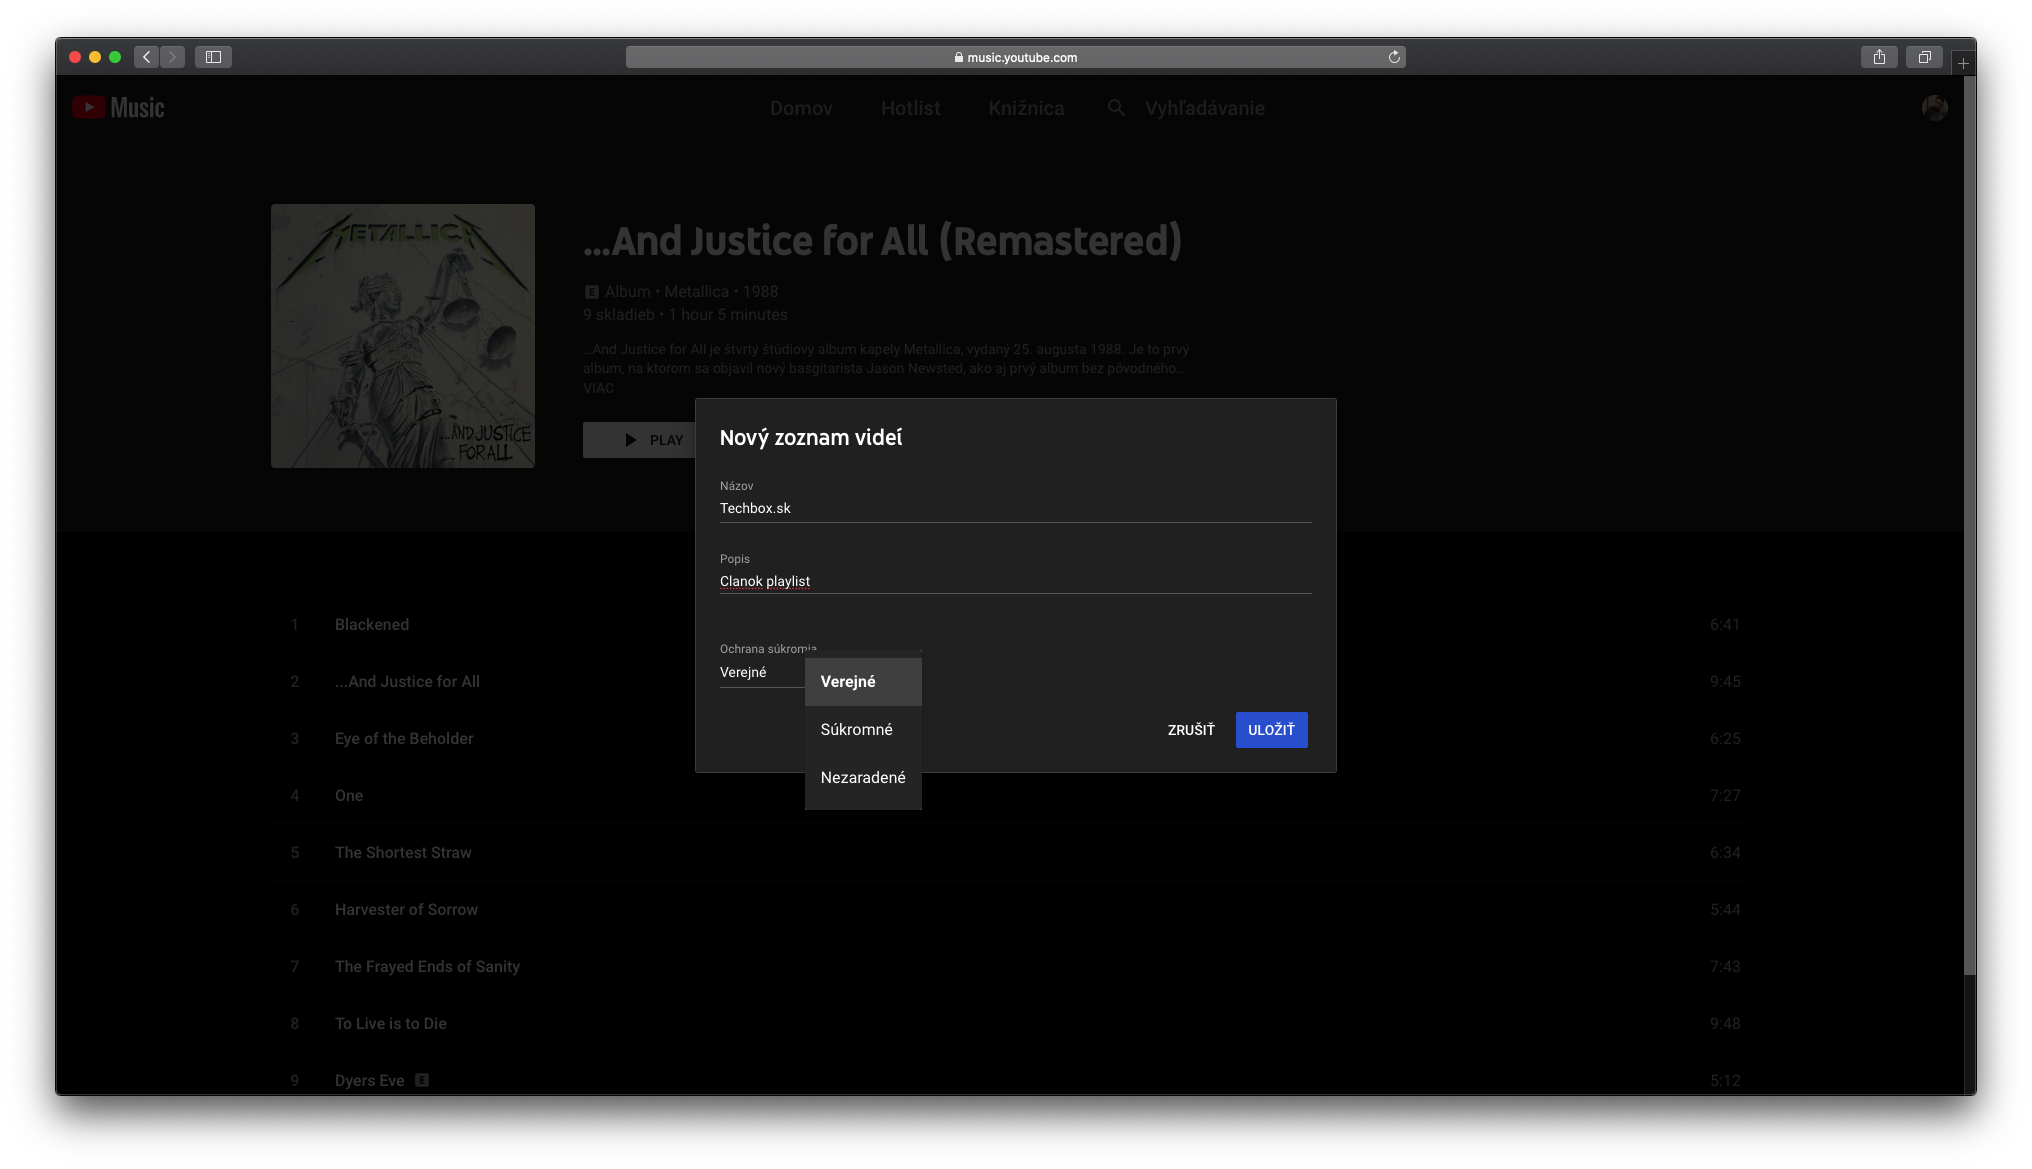The height and width of the screenshot is (1169, 2032).
Task: Open the Metallica artist link
Action: [x=696, y=292]
